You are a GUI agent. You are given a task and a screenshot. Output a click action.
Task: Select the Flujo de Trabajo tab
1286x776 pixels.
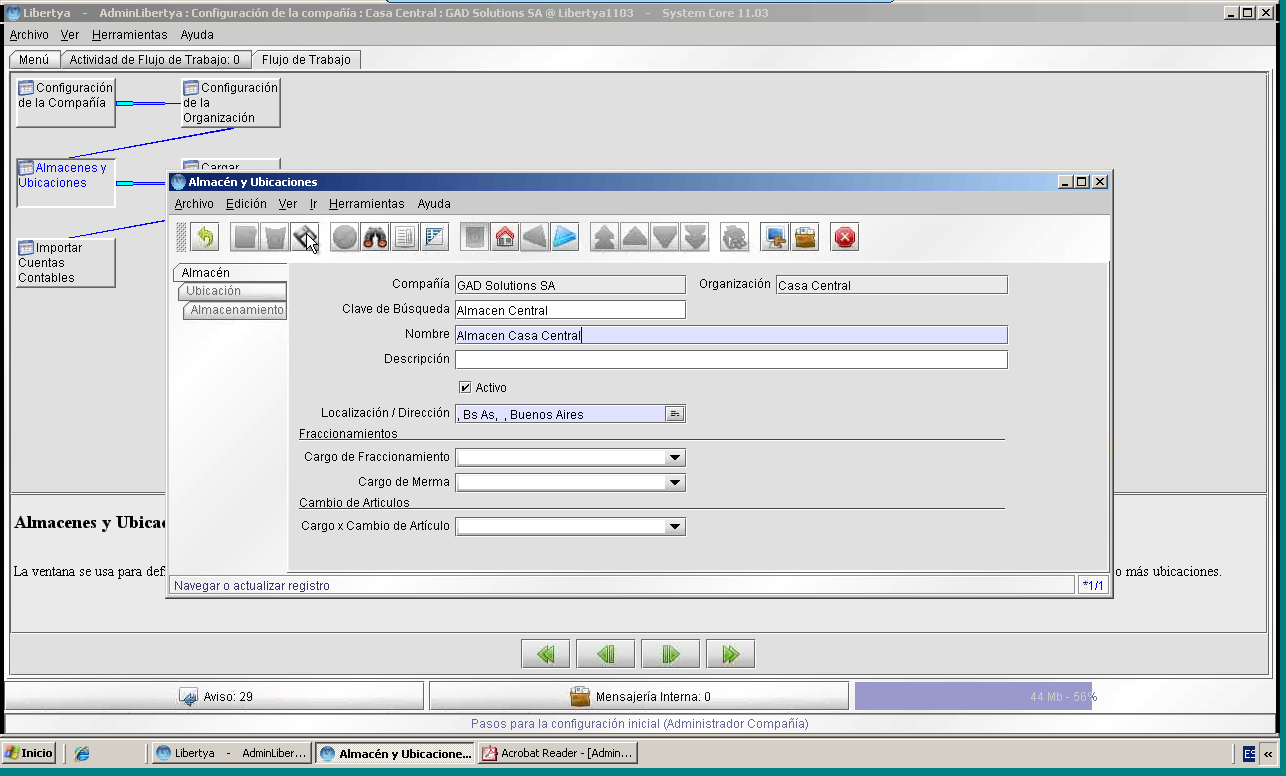tap(306, 60)
